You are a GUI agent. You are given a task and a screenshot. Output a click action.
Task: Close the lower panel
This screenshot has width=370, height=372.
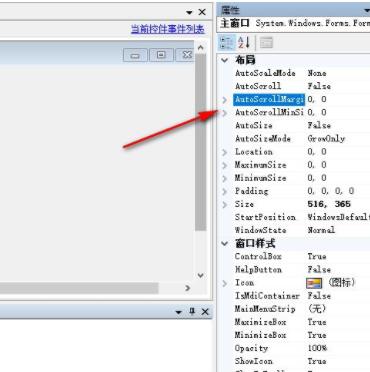205,312
